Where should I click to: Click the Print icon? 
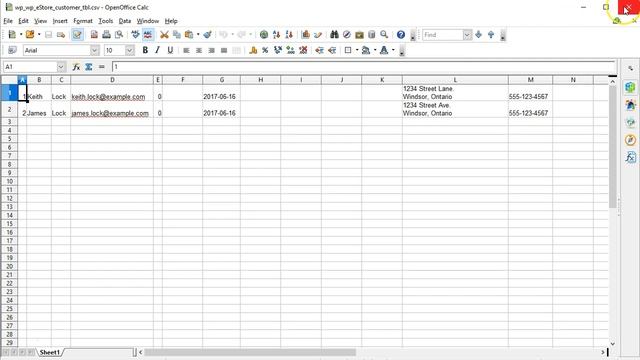(106, 35)
